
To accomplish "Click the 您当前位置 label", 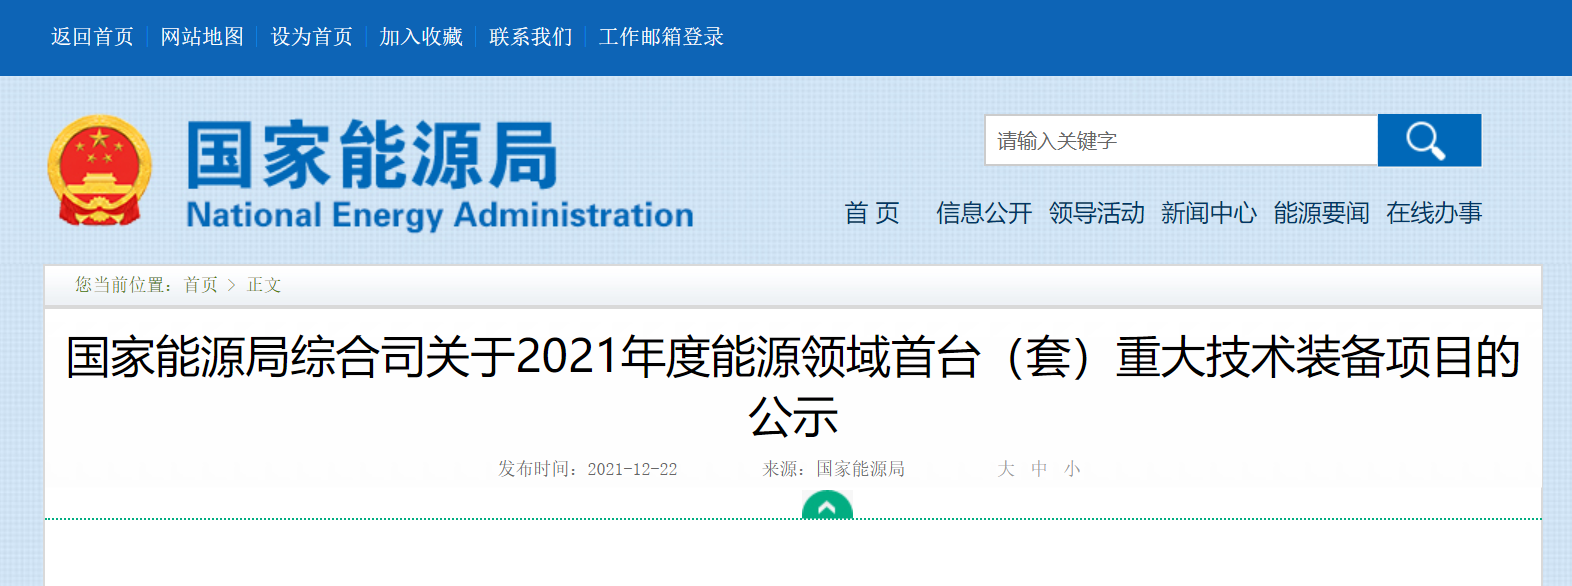I will click(122, 285).
